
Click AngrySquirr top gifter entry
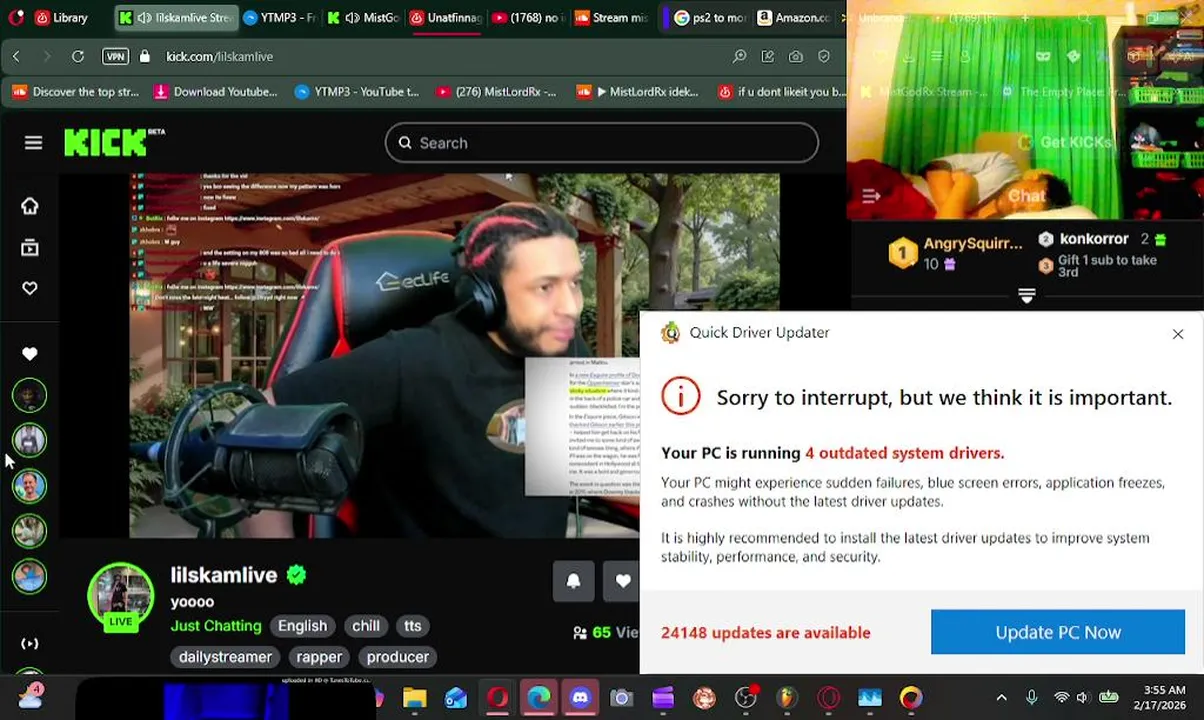956,253
